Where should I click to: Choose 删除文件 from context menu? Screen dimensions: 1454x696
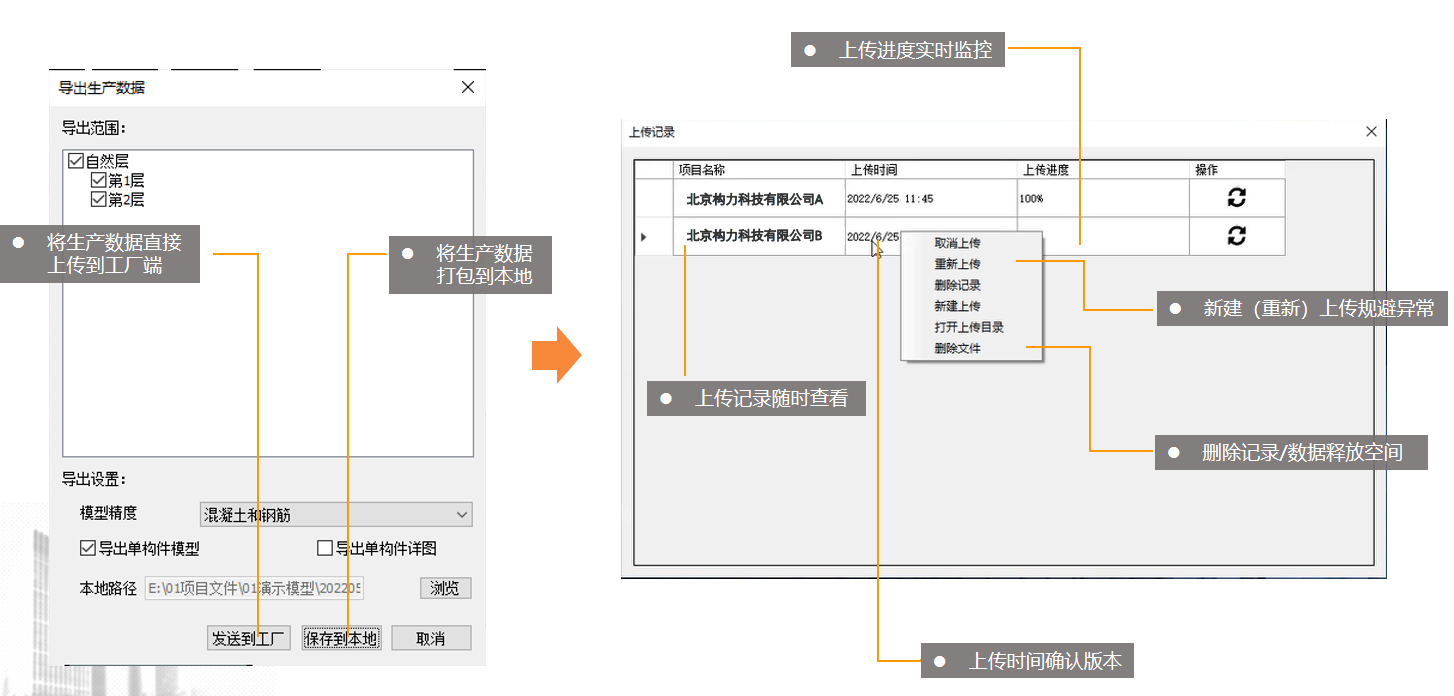(957, 348)
